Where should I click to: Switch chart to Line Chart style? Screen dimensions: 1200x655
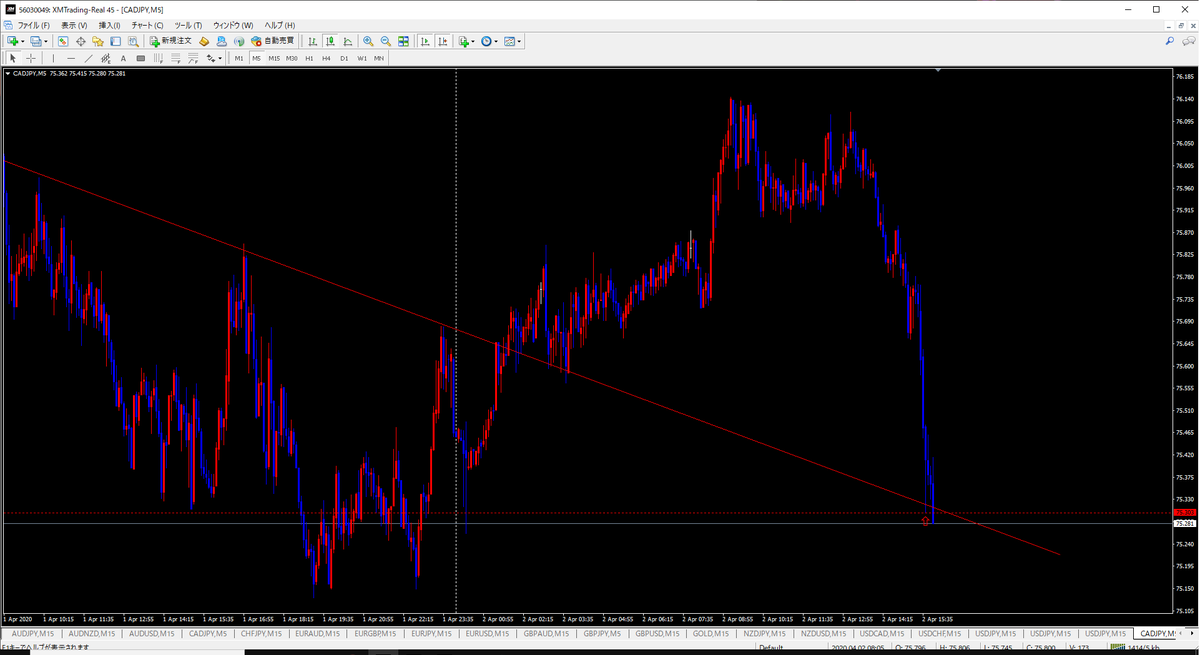[346, 41]
